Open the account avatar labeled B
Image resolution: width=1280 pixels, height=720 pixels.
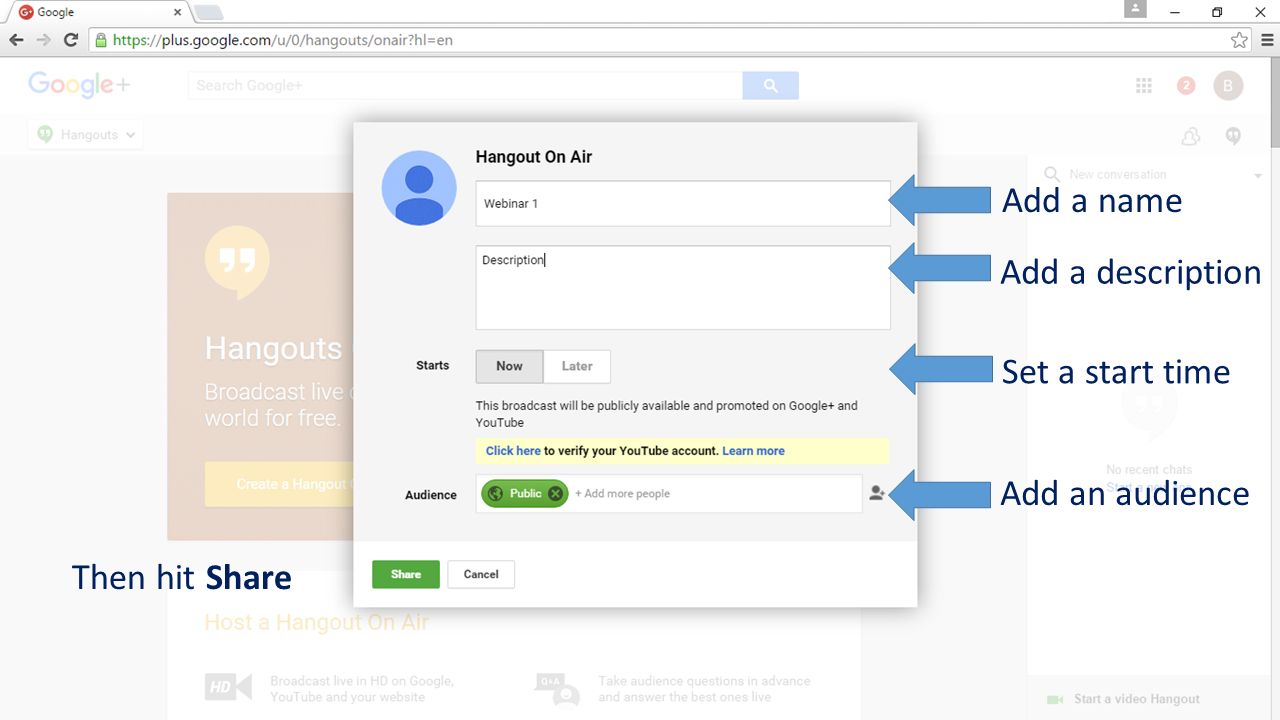pyautogui.click(x=1228, y=86)
